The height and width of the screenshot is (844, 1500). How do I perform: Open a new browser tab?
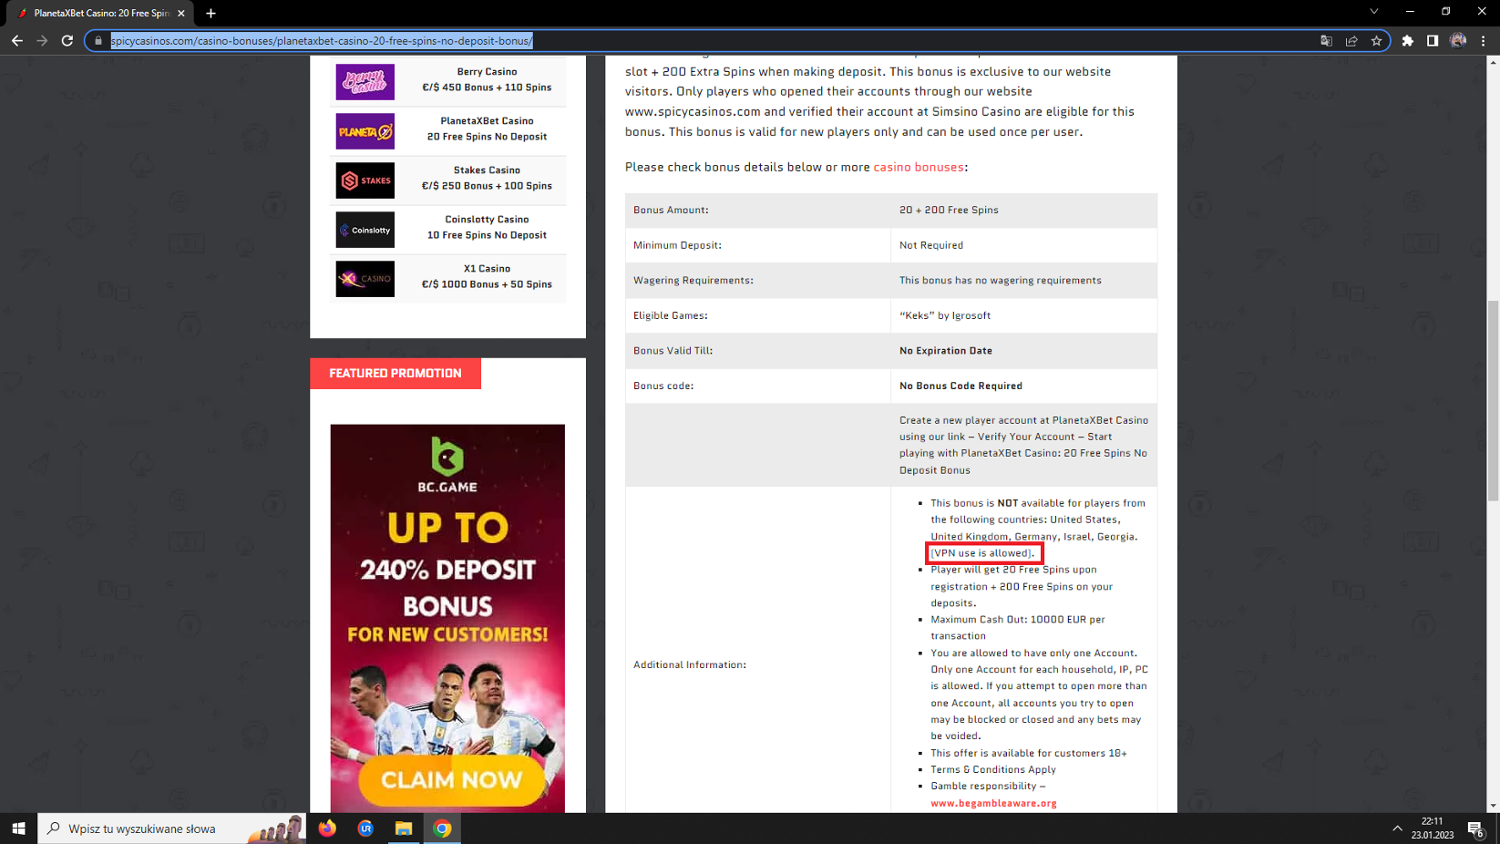[x=211, y=13]
